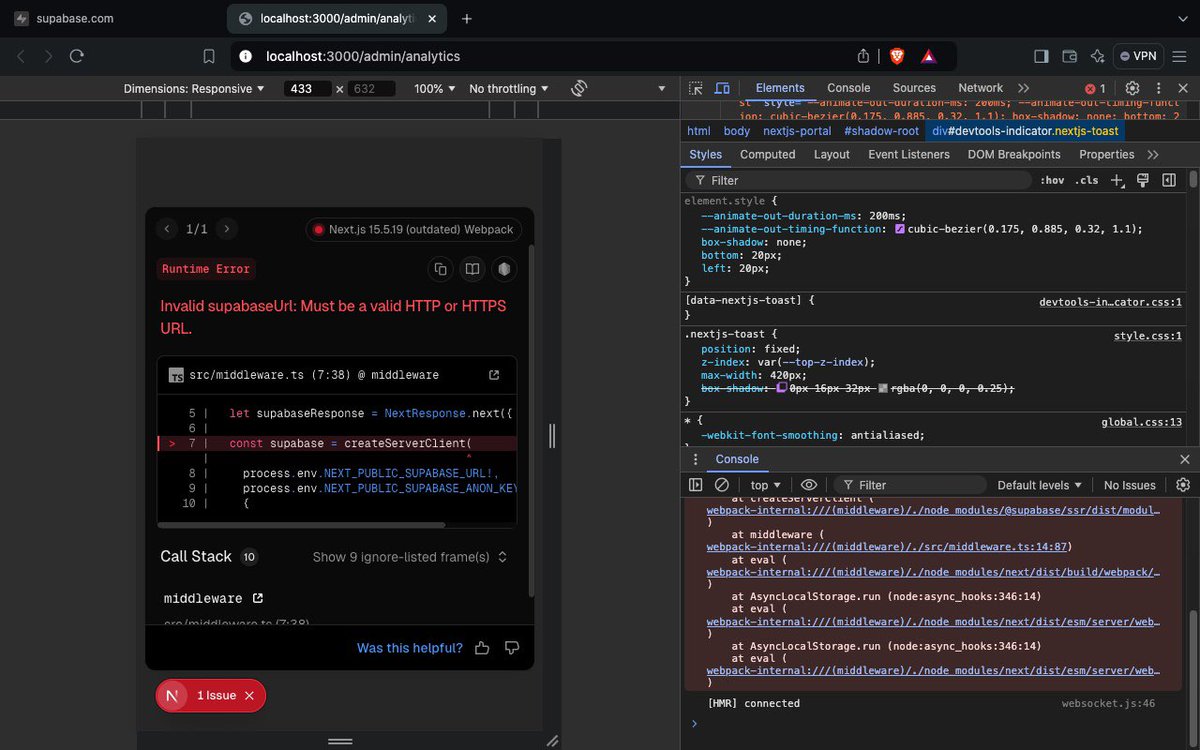Open the 100% zoom dropdown
Viewport: 1200px width, 750px height.
(435, 88)
